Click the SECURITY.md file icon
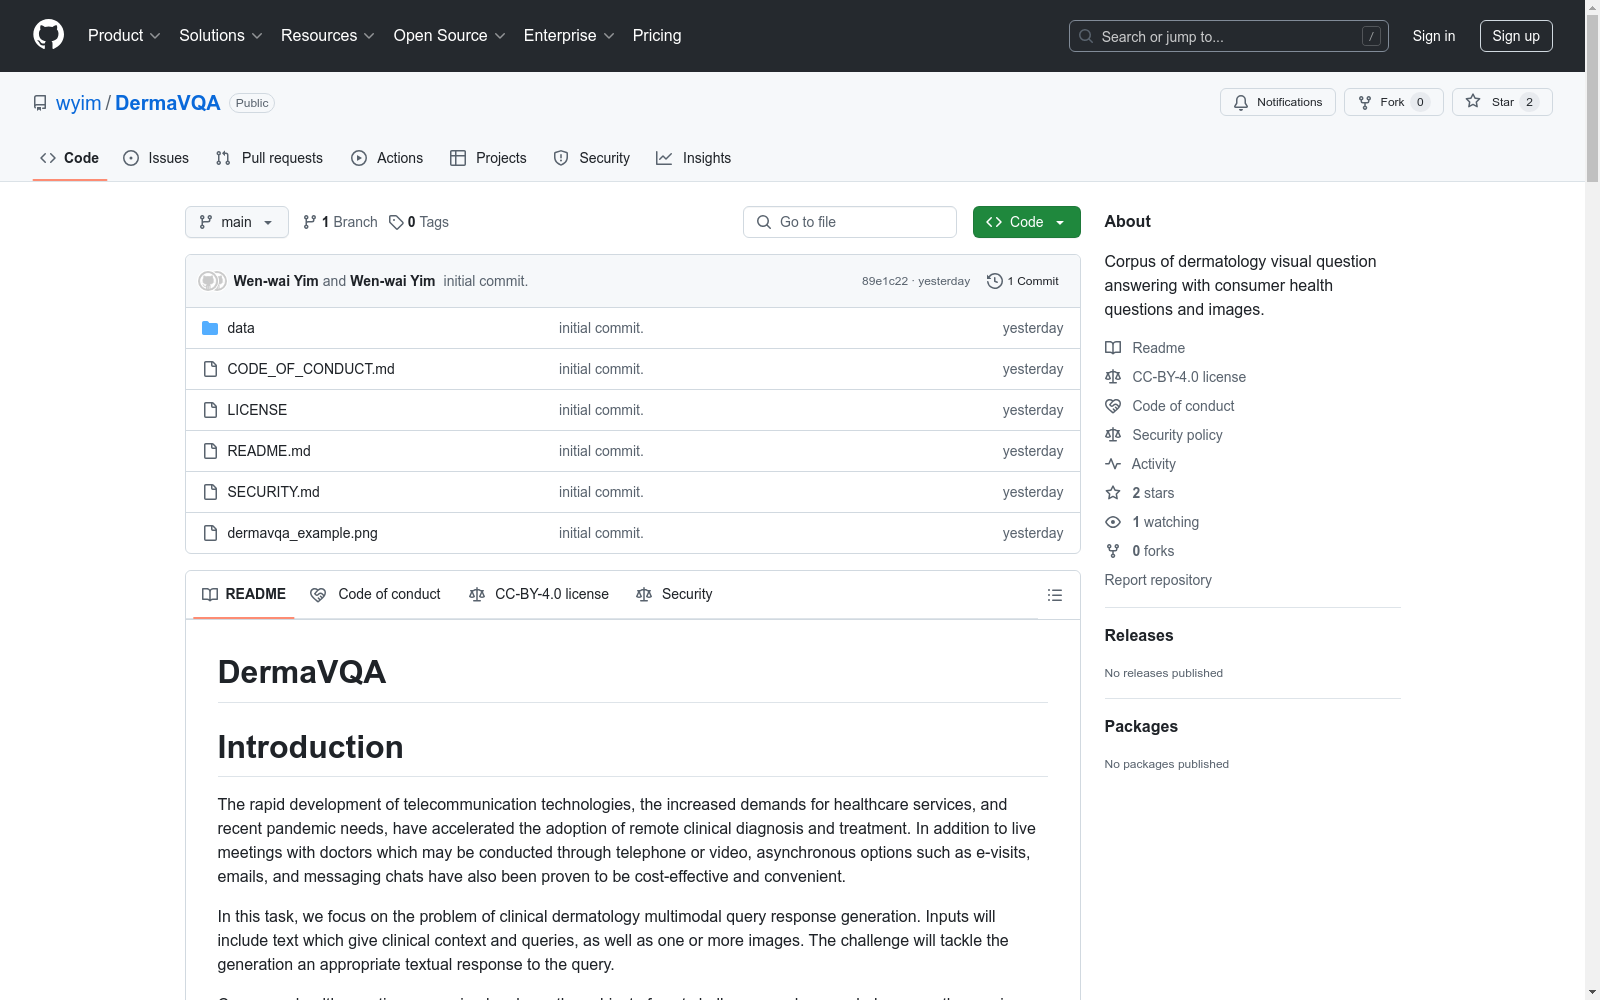The image size is (1600, 1000). [x=210, y=492]
